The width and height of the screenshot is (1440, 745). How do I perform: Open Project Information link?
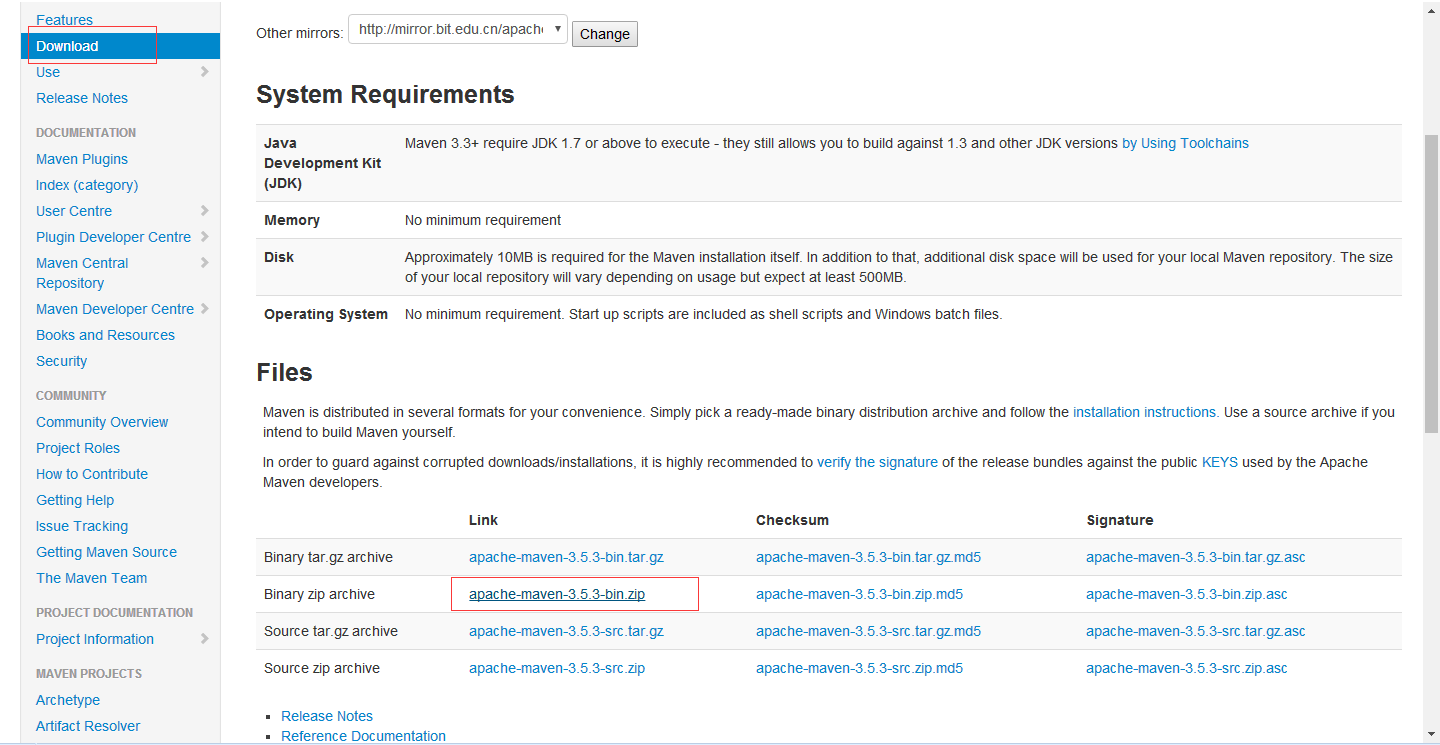click(95, 639)
